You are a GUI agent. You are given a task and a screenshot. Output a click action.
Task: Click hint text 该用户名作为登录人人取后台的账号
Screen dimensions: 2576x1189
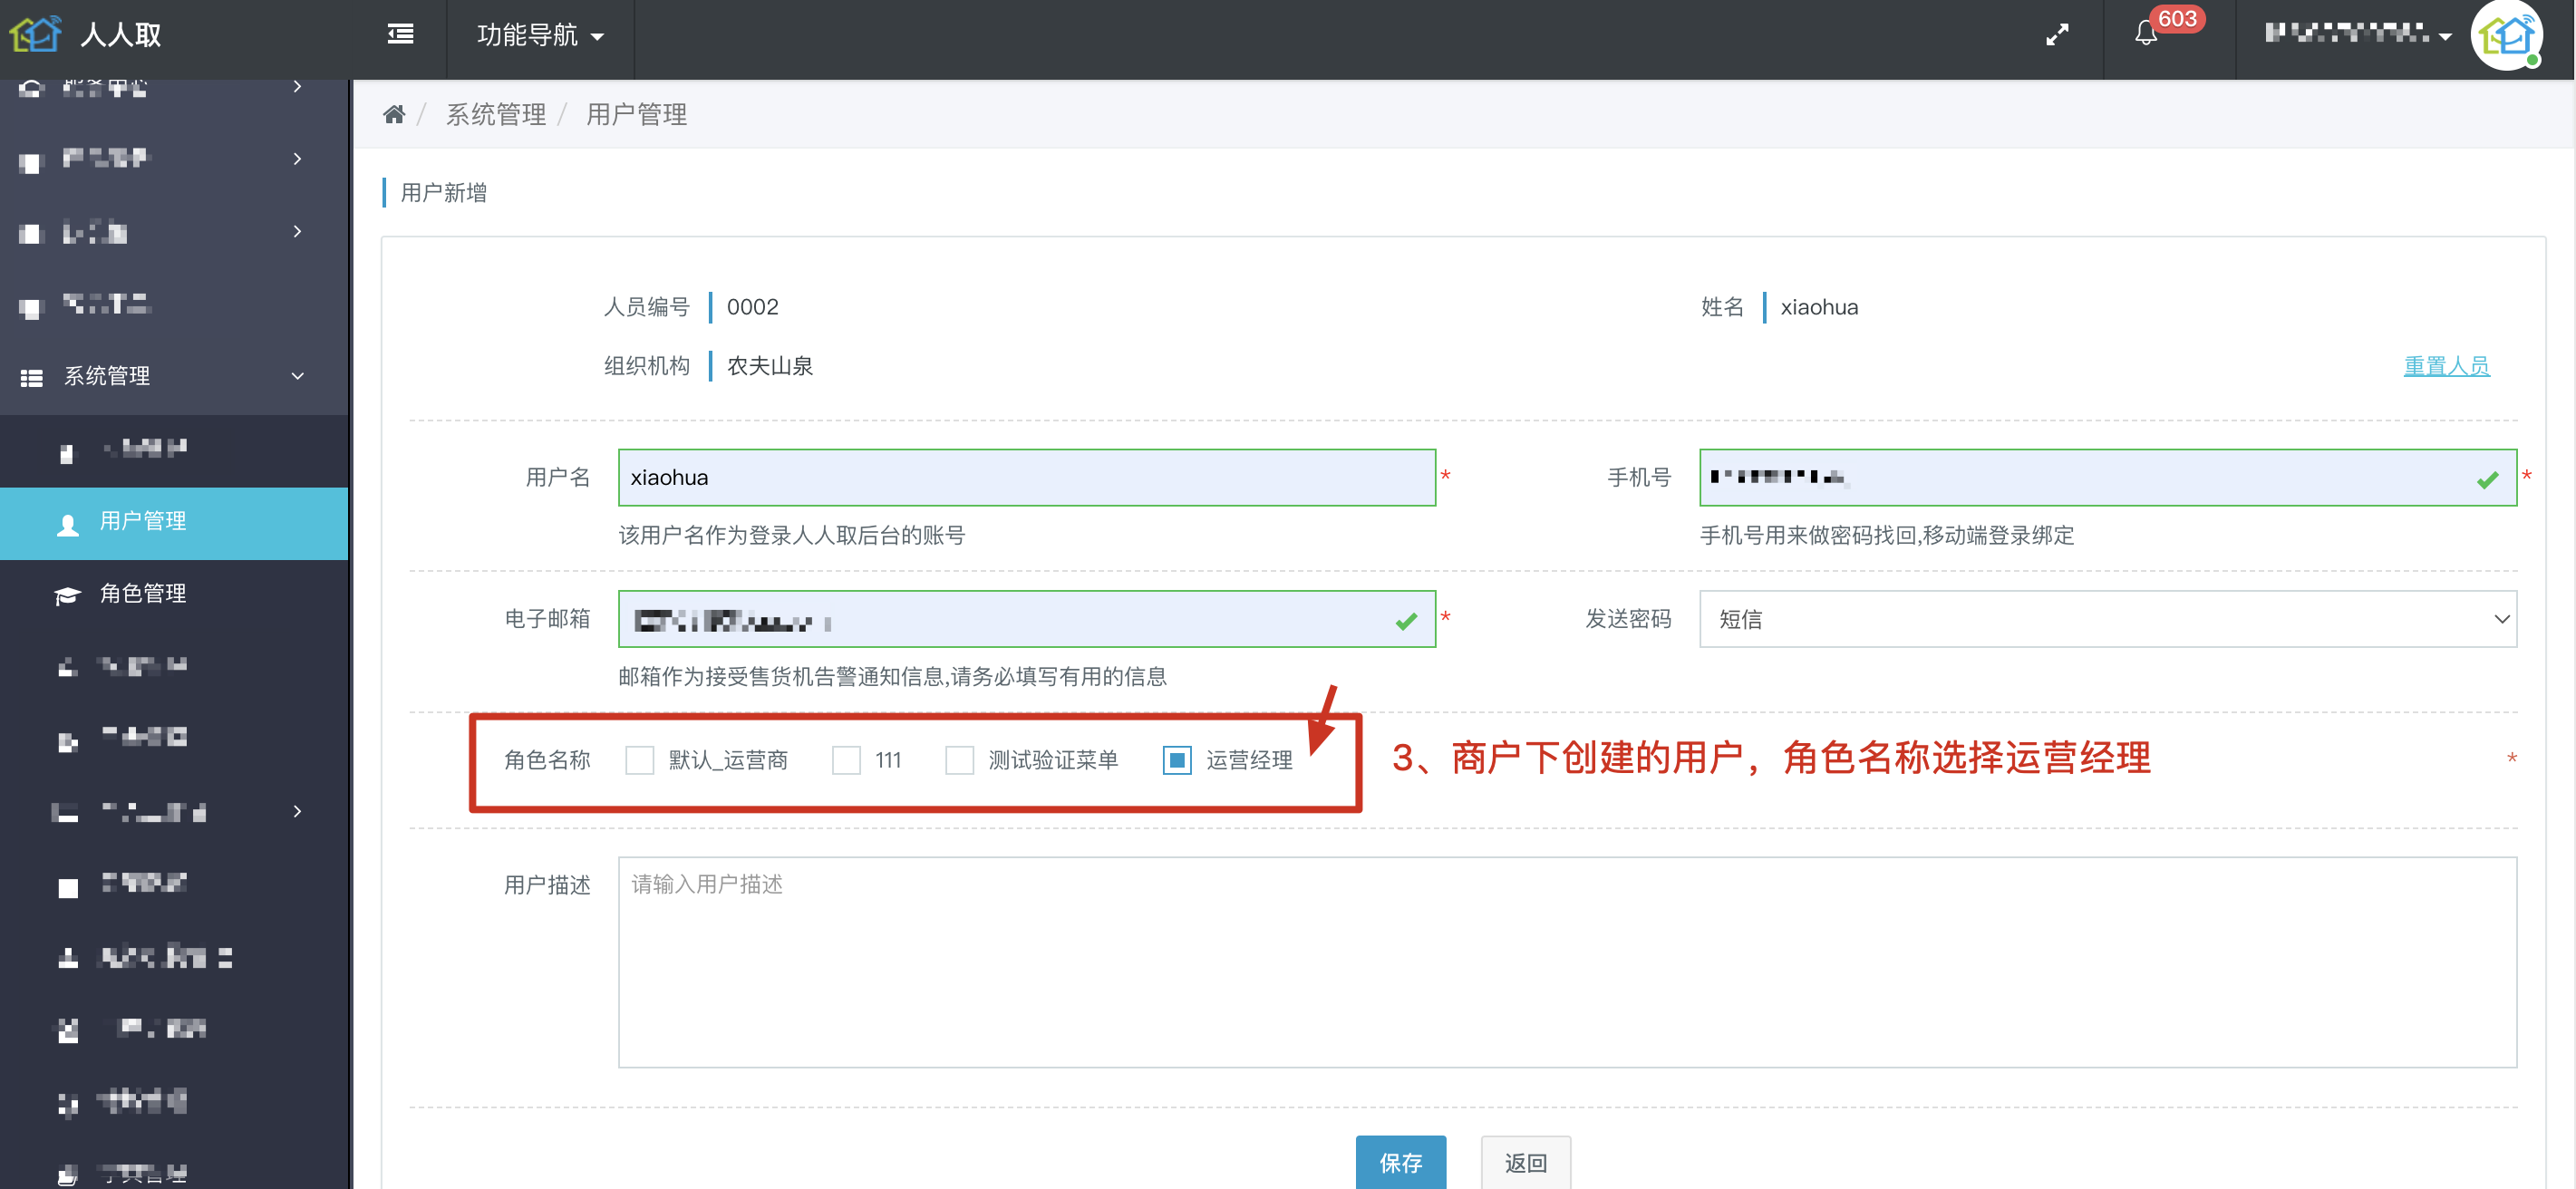(791, 535)
